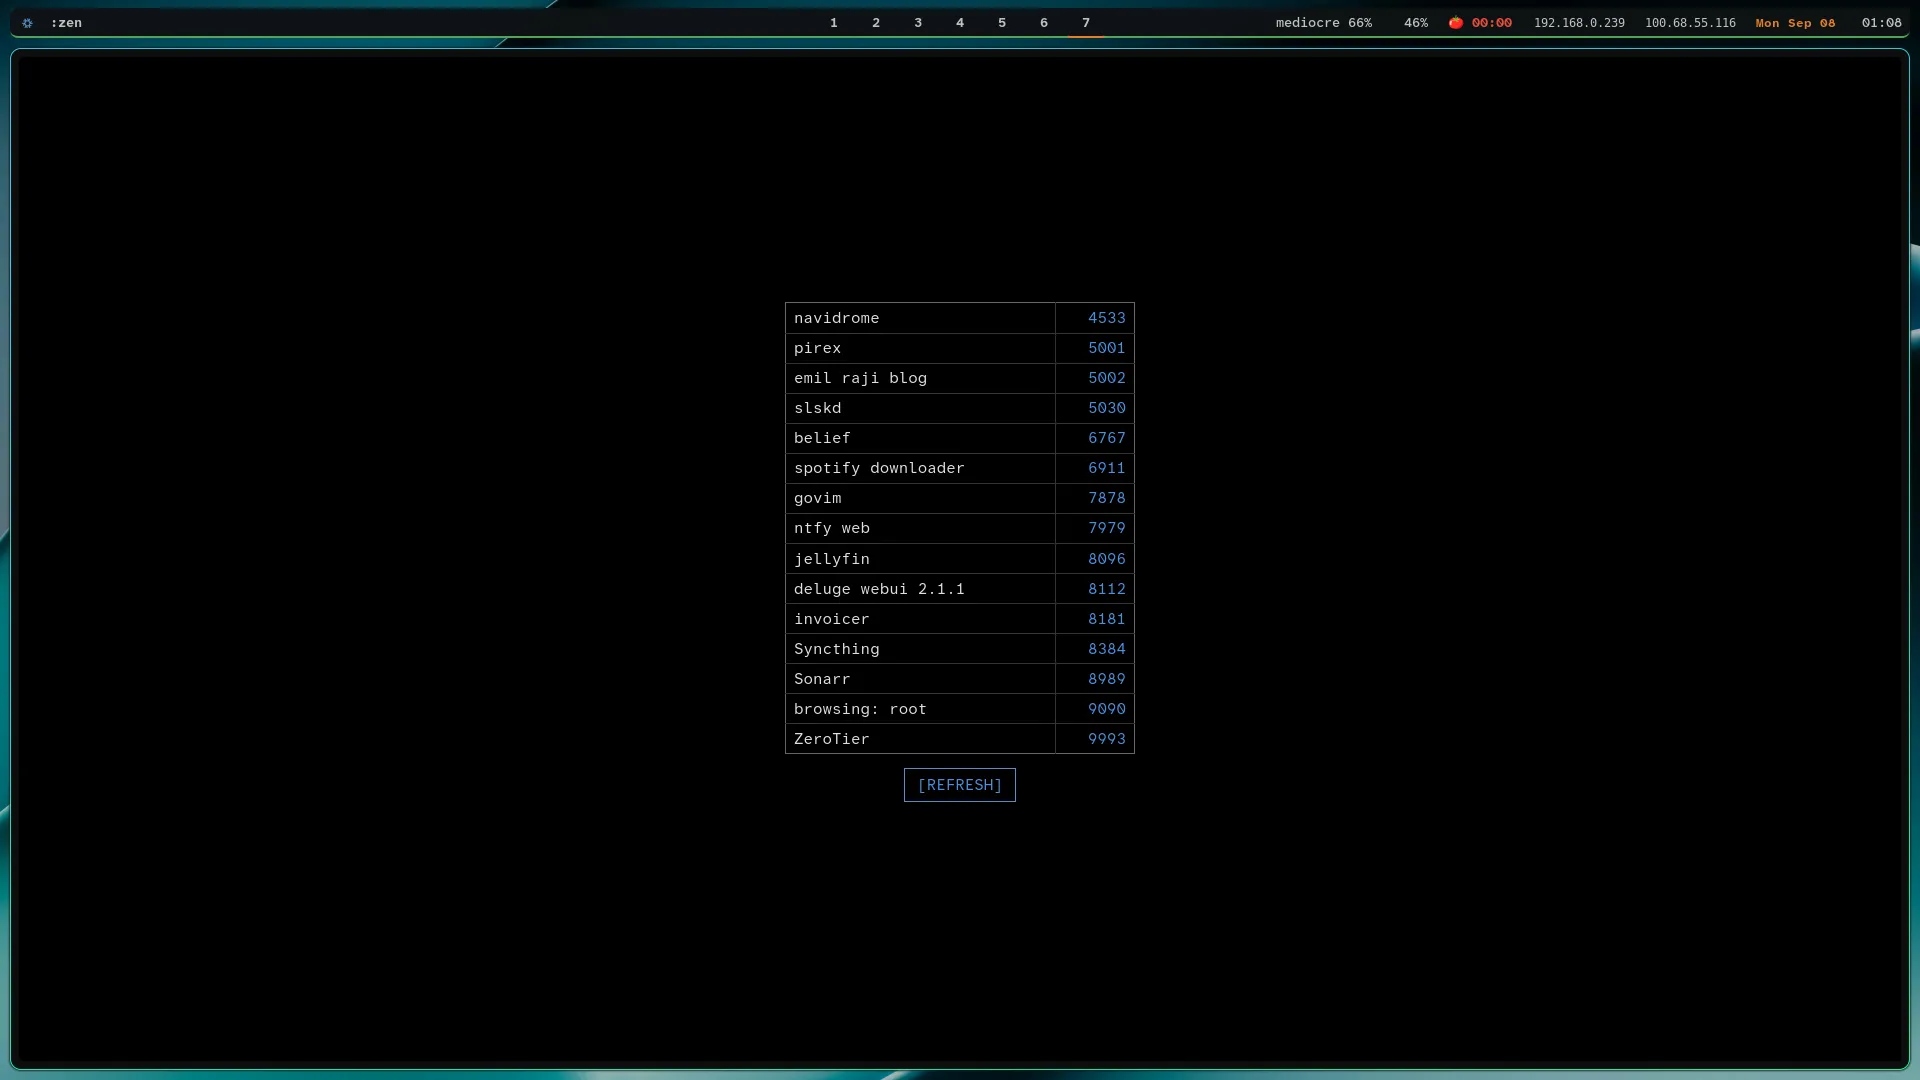Click the pirex service name
The width and height of the screenshot is (1920, 1080).
pos(818,348)
